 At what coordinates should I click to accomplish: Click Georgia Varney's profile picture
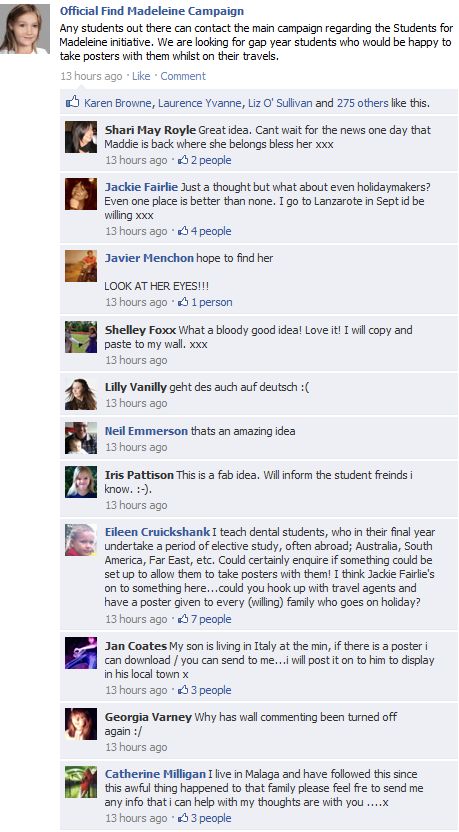[x=81, y=724]
